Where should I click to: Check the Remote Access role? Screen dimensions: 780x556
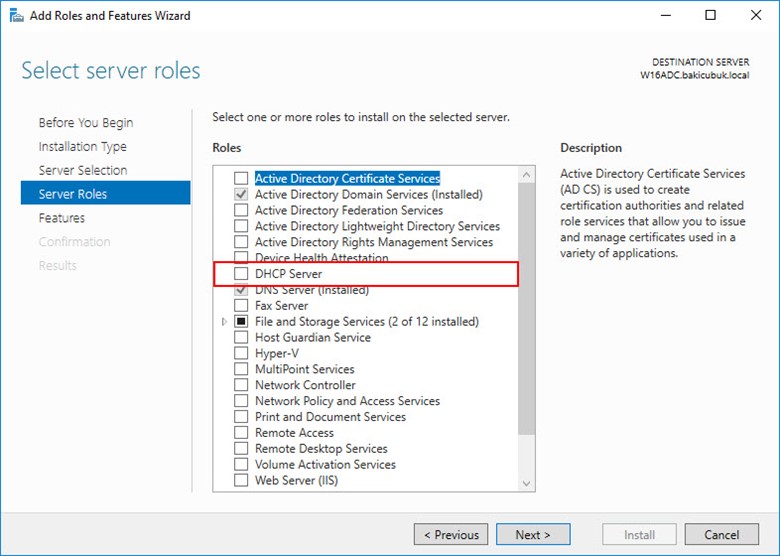point(241,433)
